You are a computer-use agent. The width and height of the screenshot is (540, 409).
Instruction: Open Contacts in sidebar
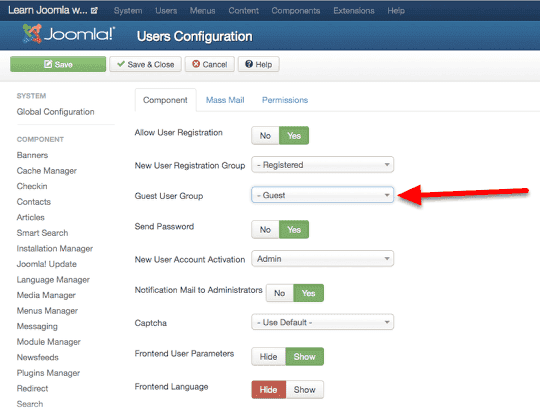[34, 202]
